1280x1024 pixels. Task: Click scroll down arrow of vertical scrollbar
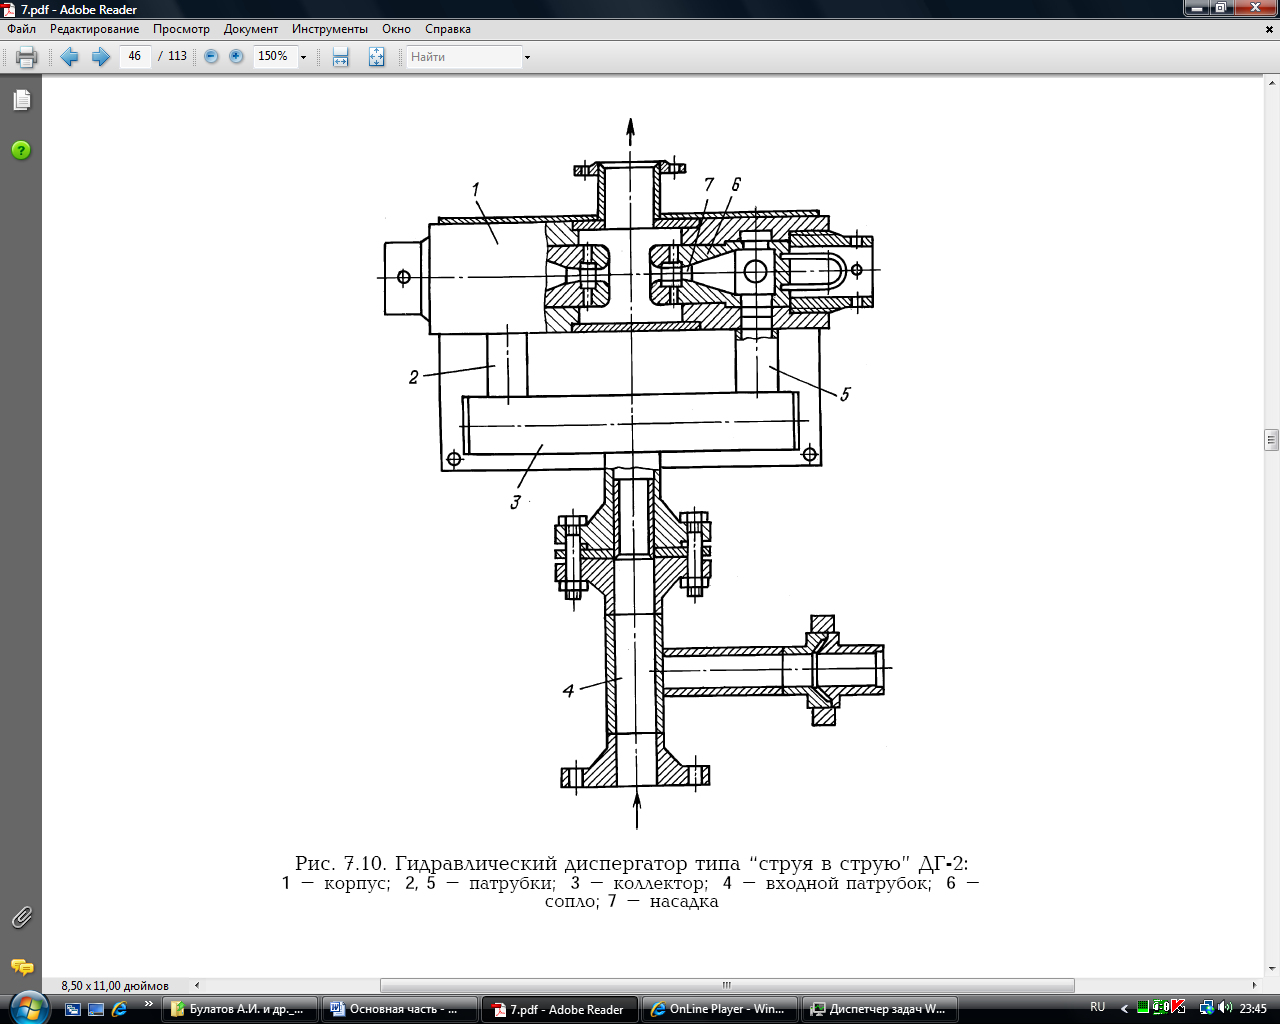coord(1271,968)
